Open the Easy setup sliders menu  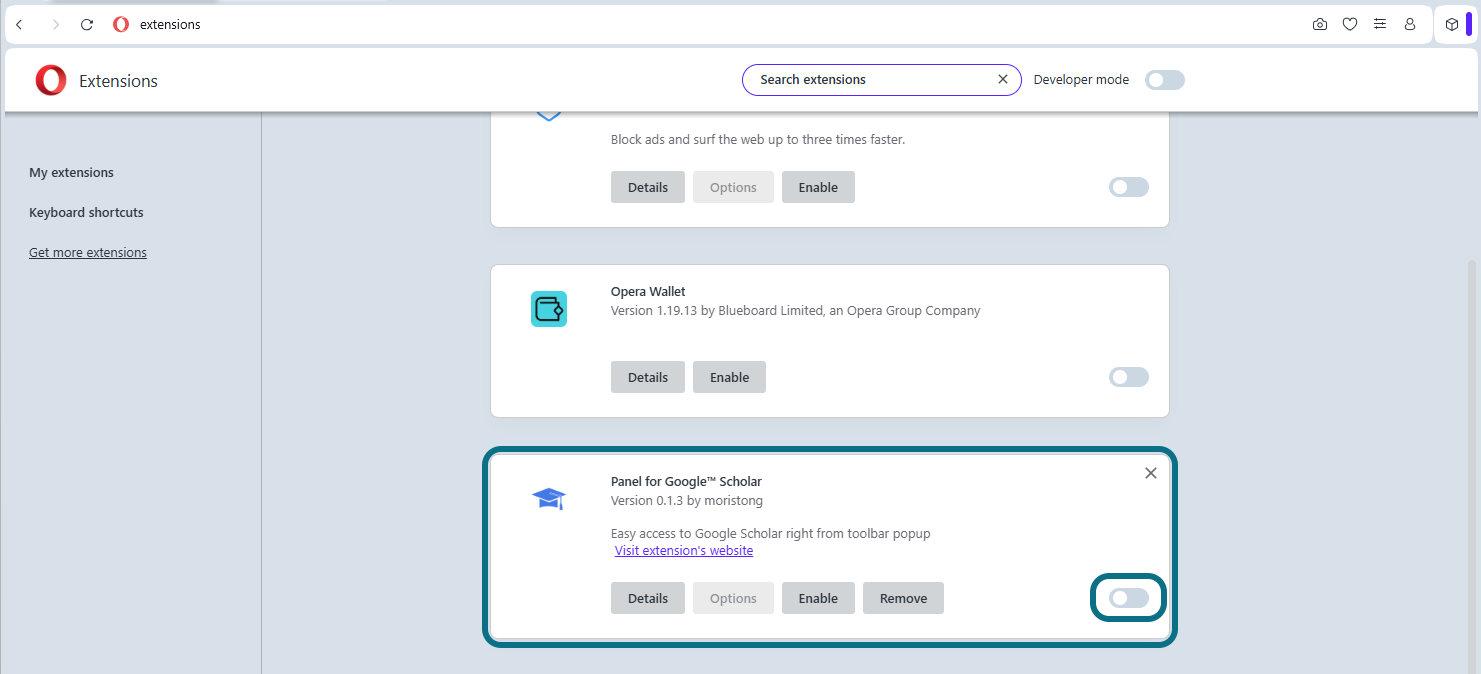[x=1380, y=25]
